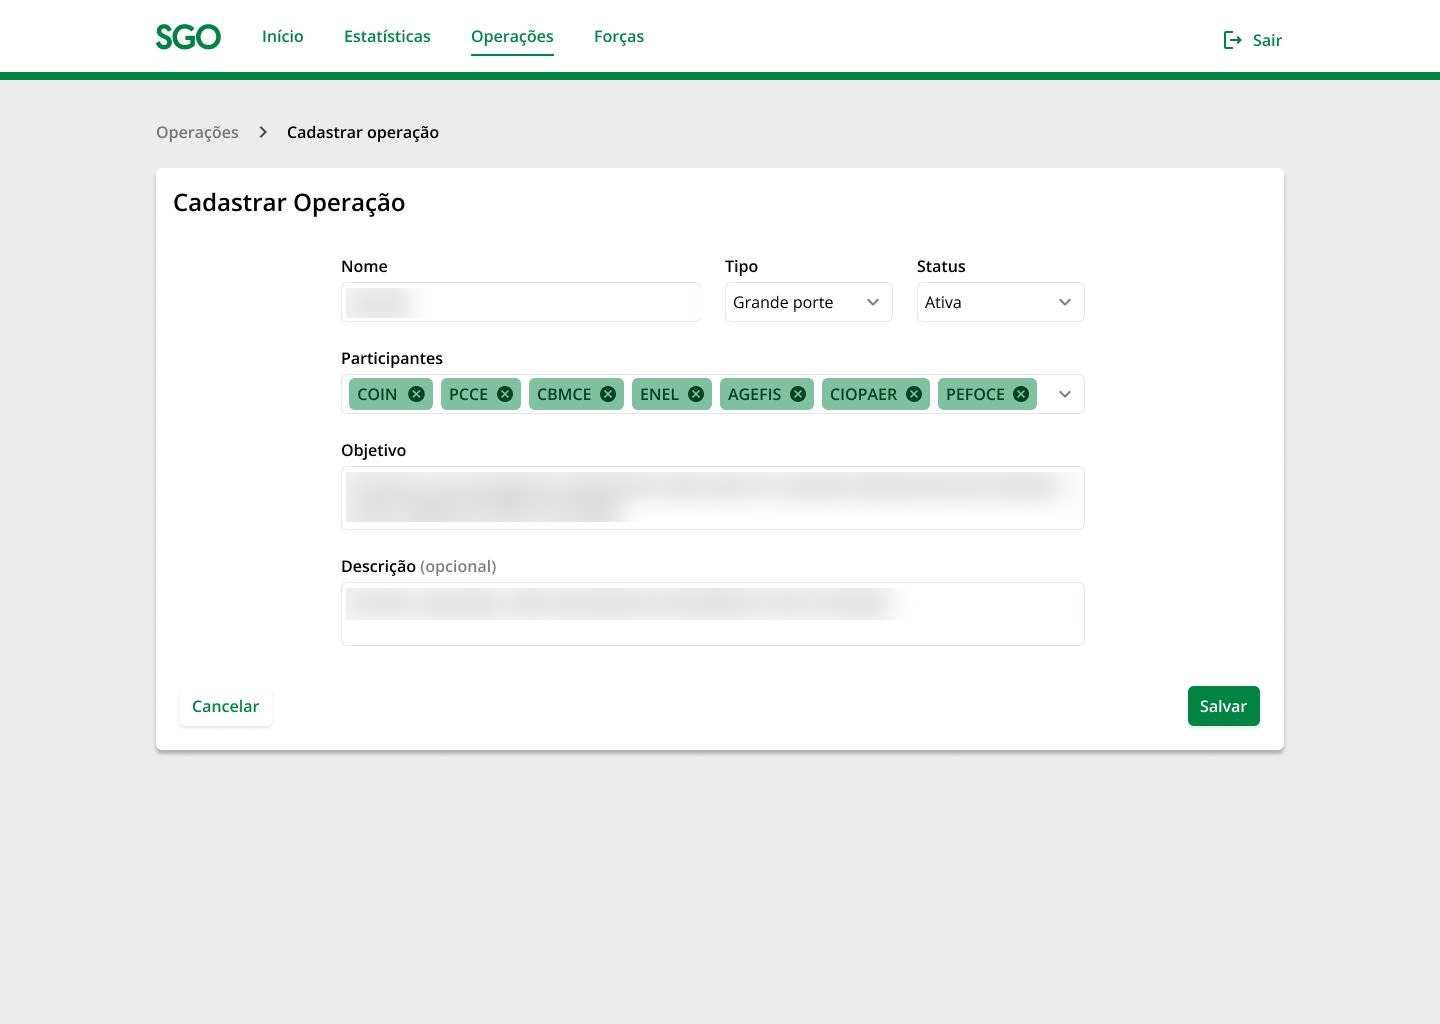Viewport: 1440px width, 1024px height.
Task: Open the Tipo dropdown
Action: point(808,302)
